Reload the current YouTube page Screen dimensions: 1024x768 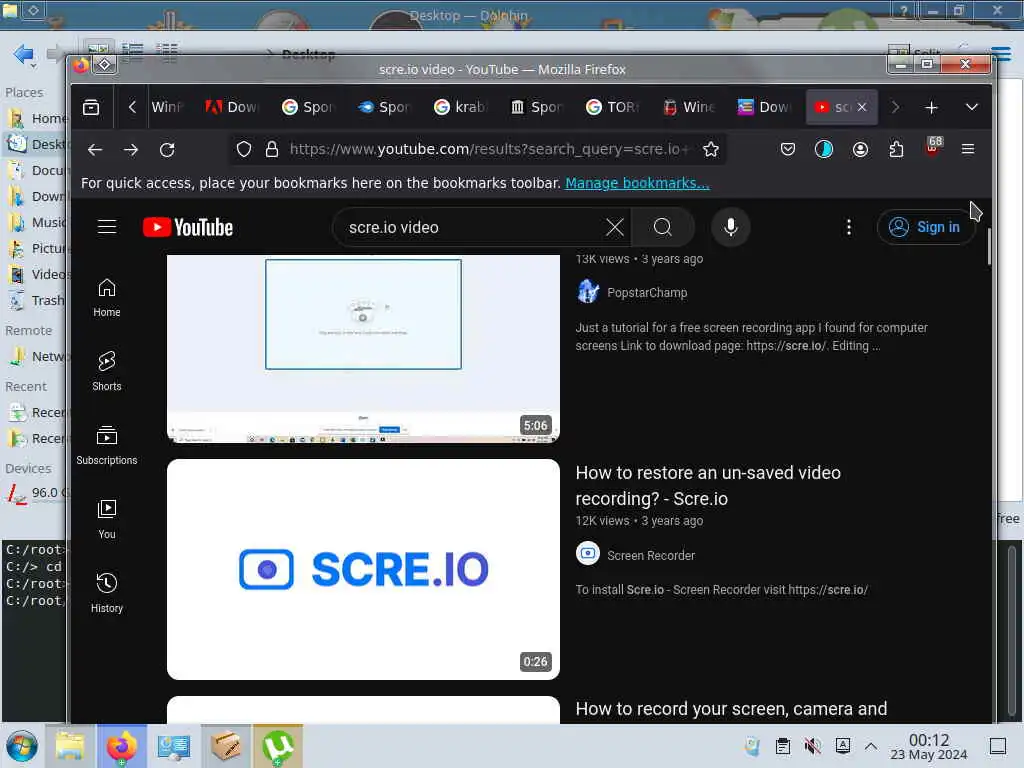[x=167, y=150]
